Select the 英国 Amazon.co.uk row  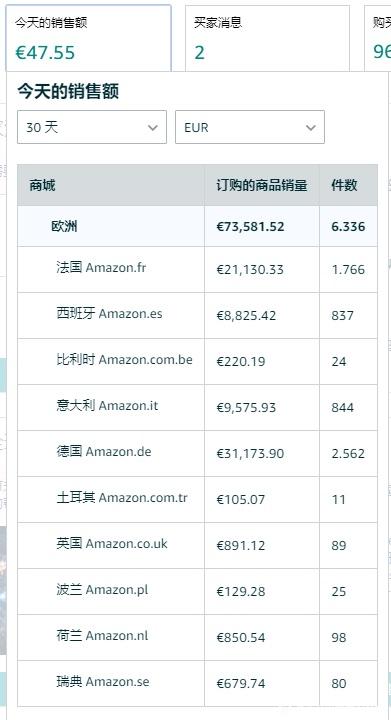coord(197,545)
